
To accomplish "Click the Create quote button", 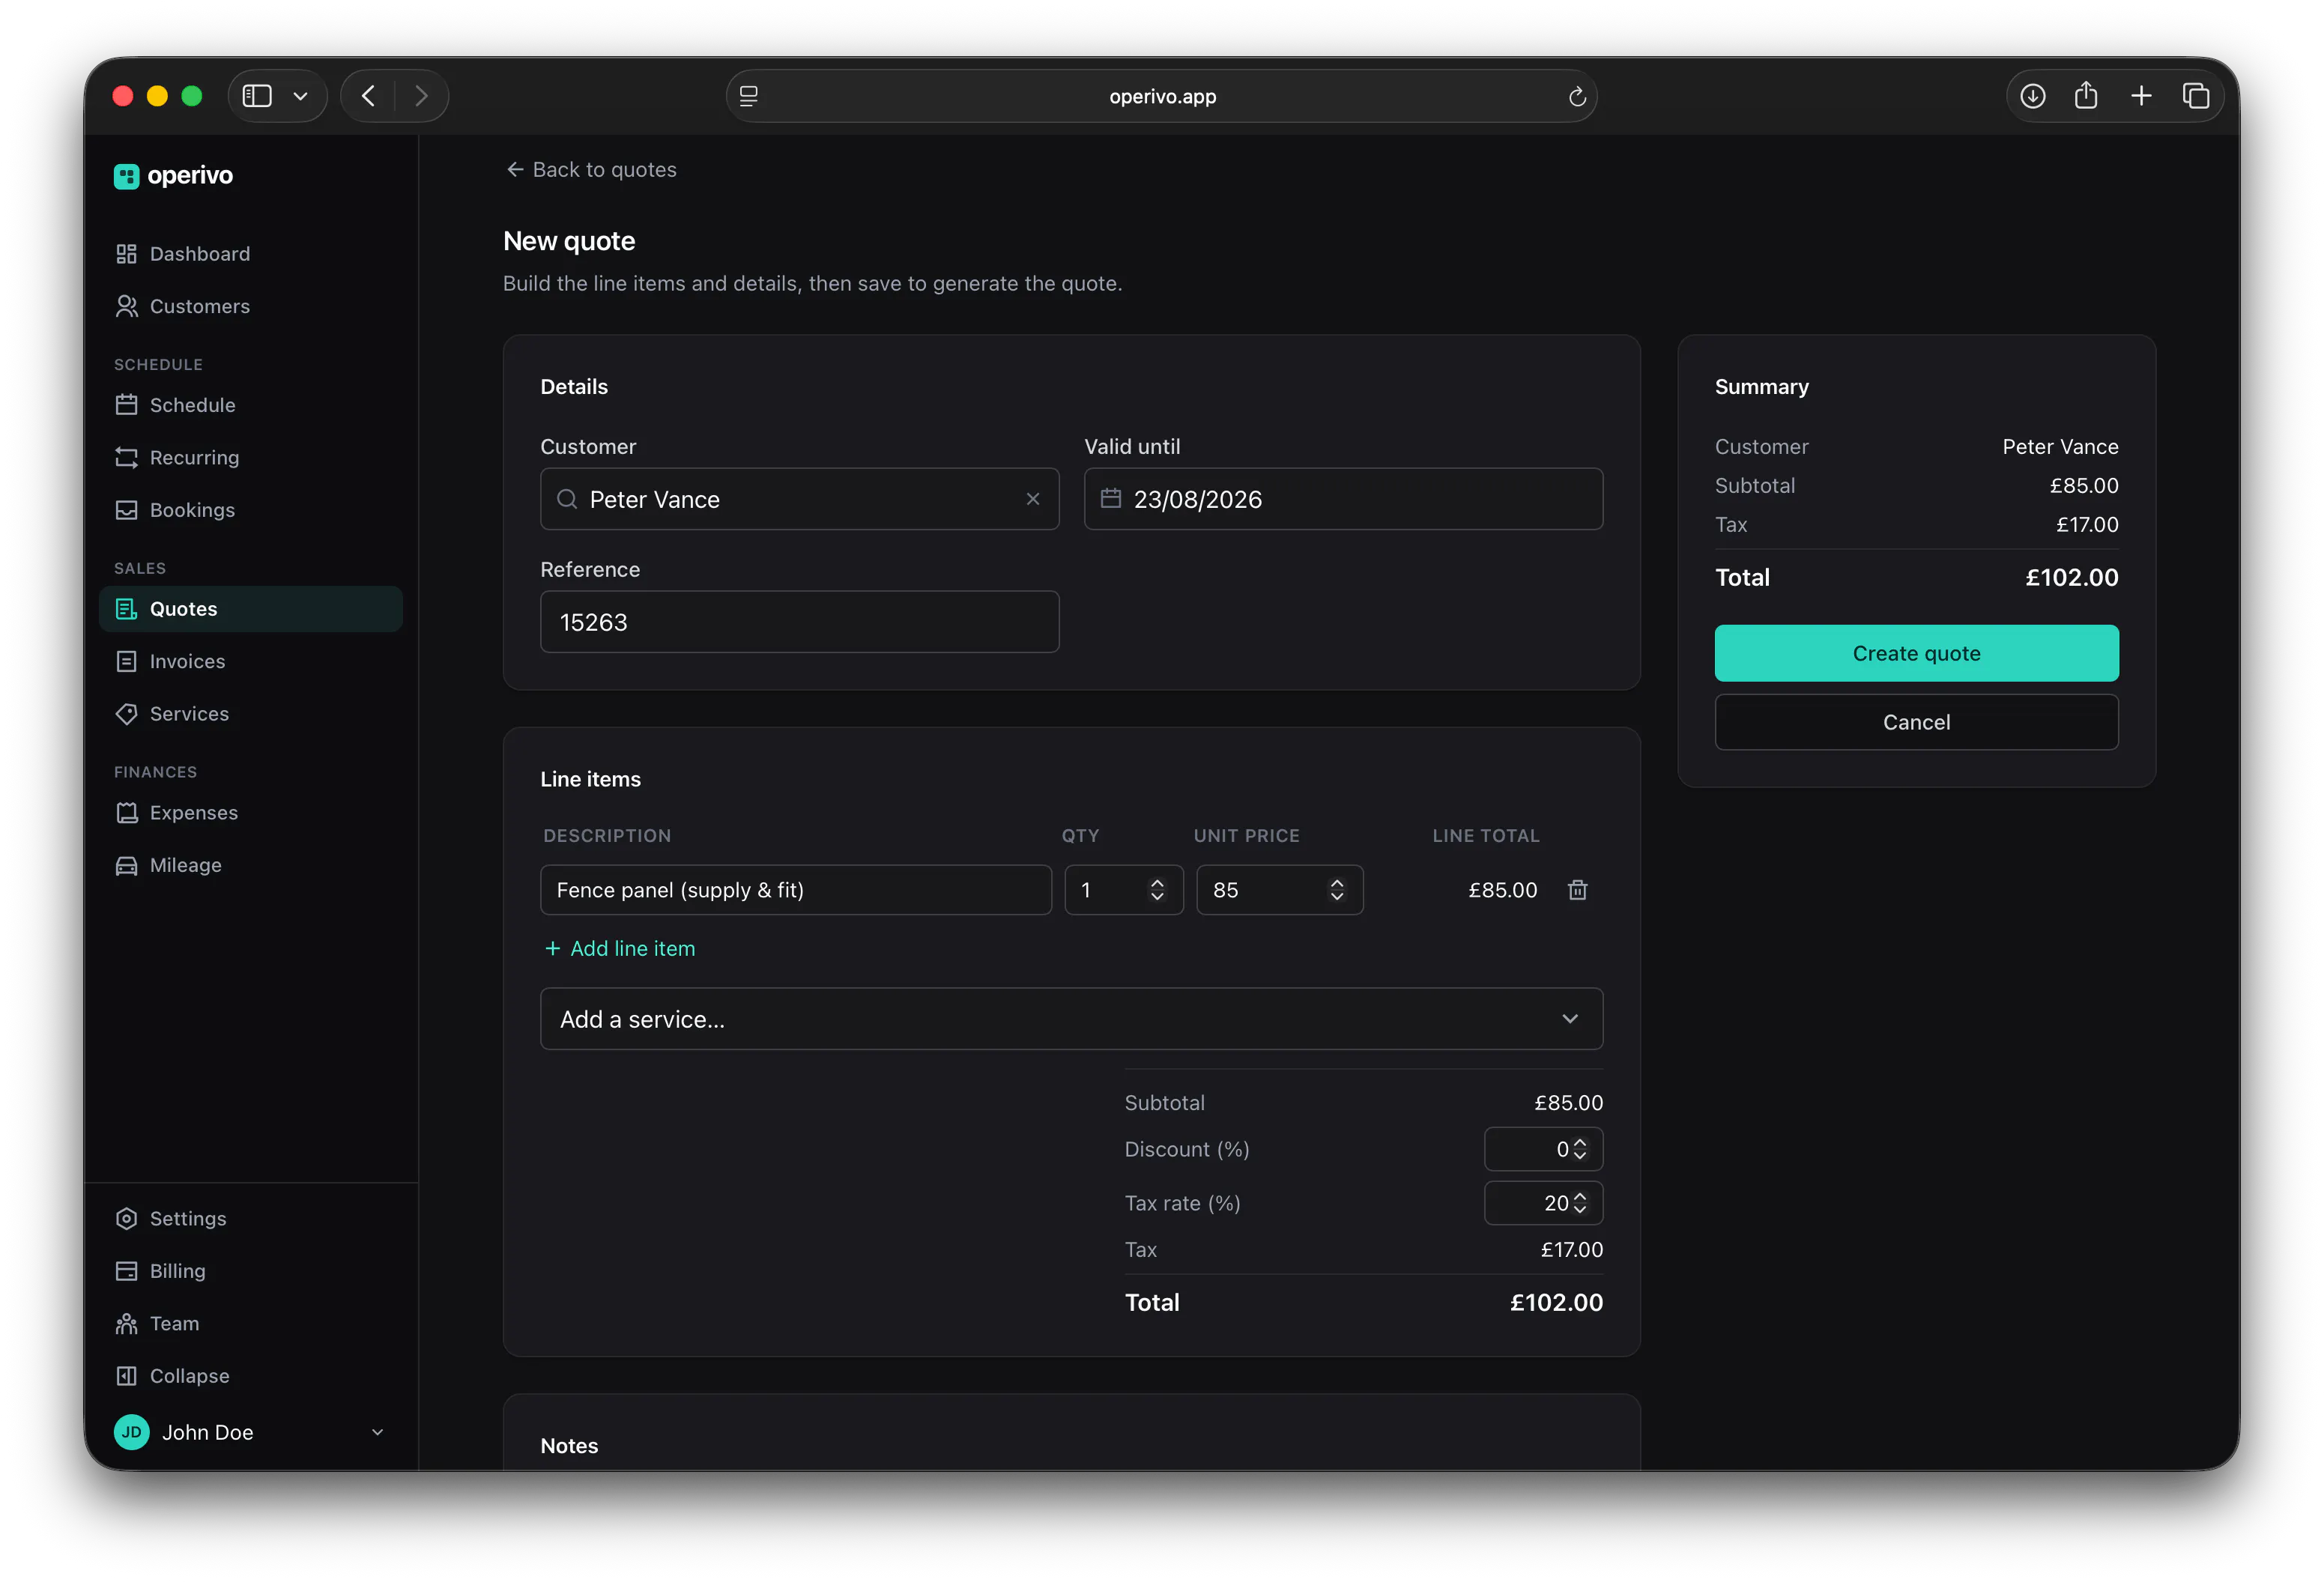I will (x=1916, y=653).
